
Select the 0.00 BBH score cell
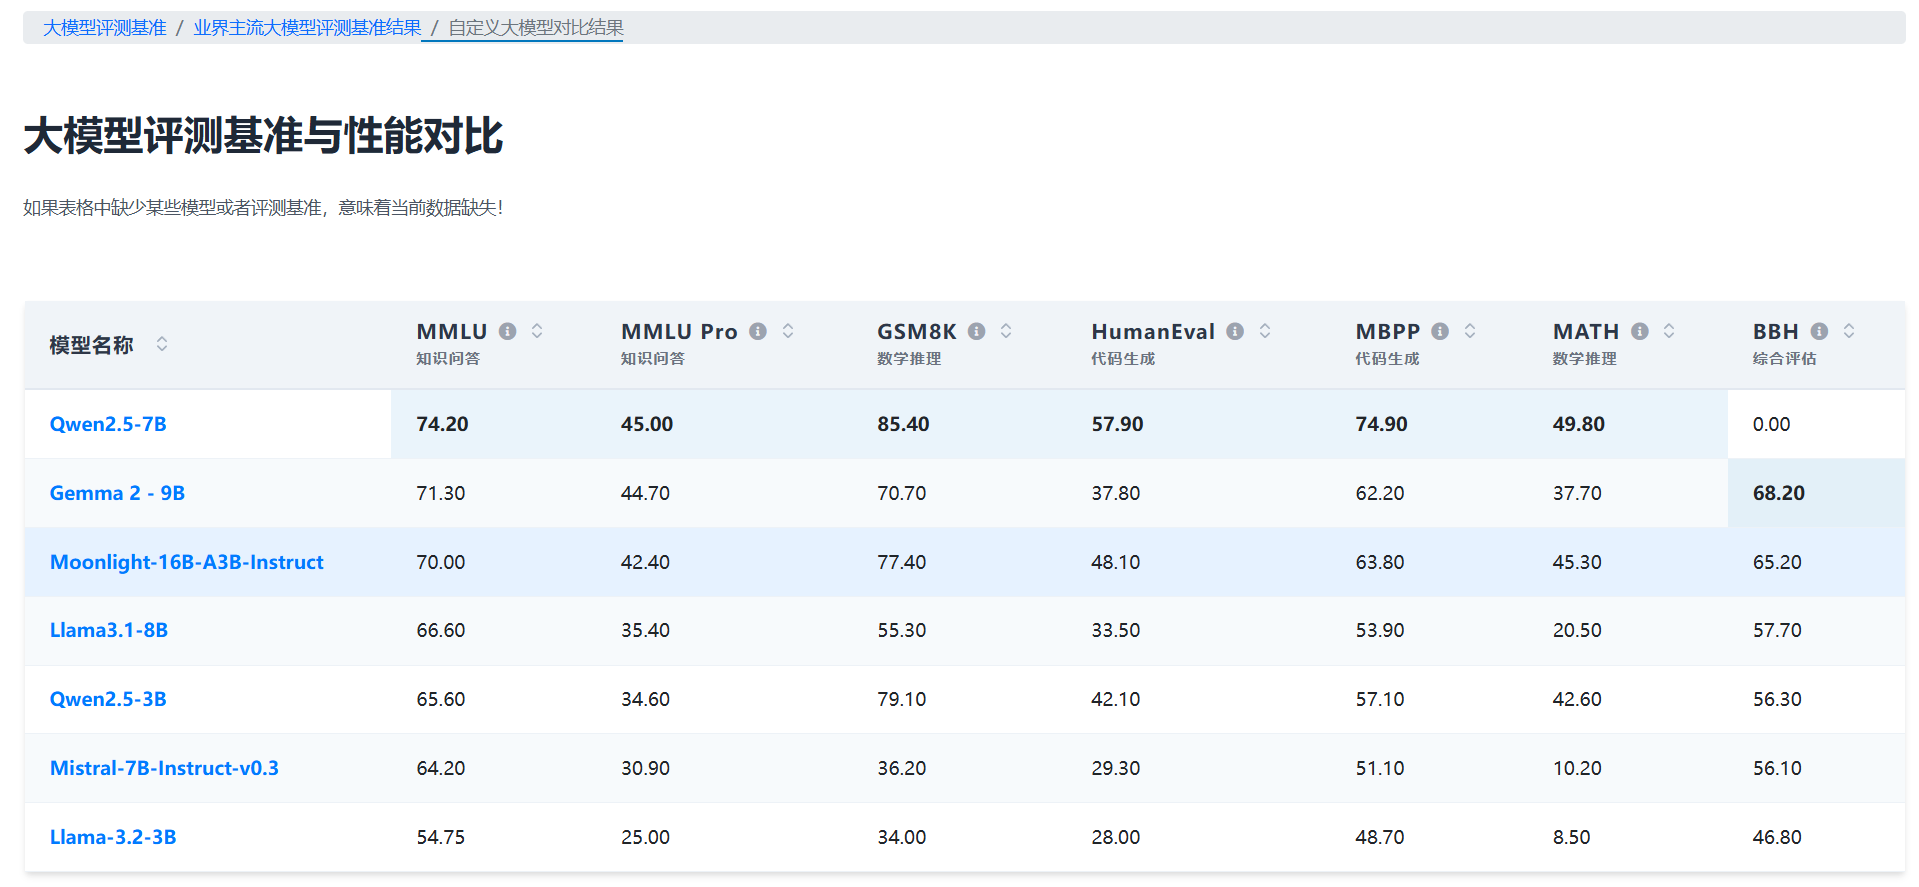coord(1816,424)
